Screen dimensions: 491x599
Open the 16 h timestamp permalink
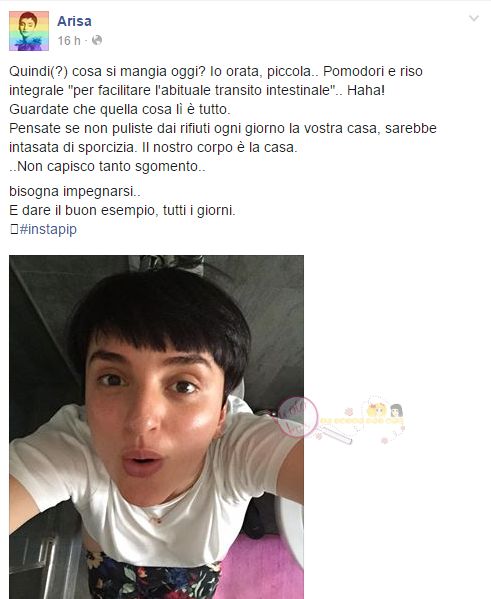69,40
